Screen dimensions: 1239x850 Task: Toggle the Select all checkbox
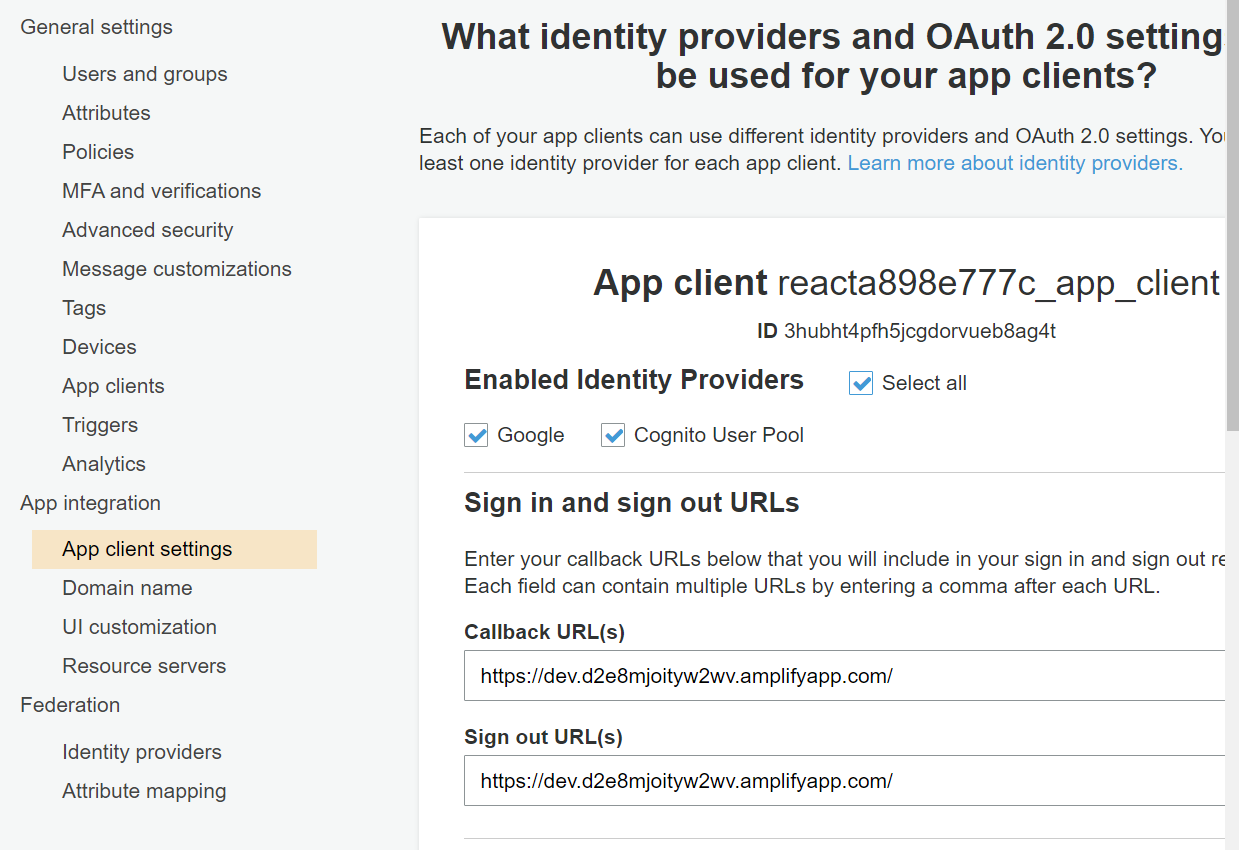tap(861, 383)
